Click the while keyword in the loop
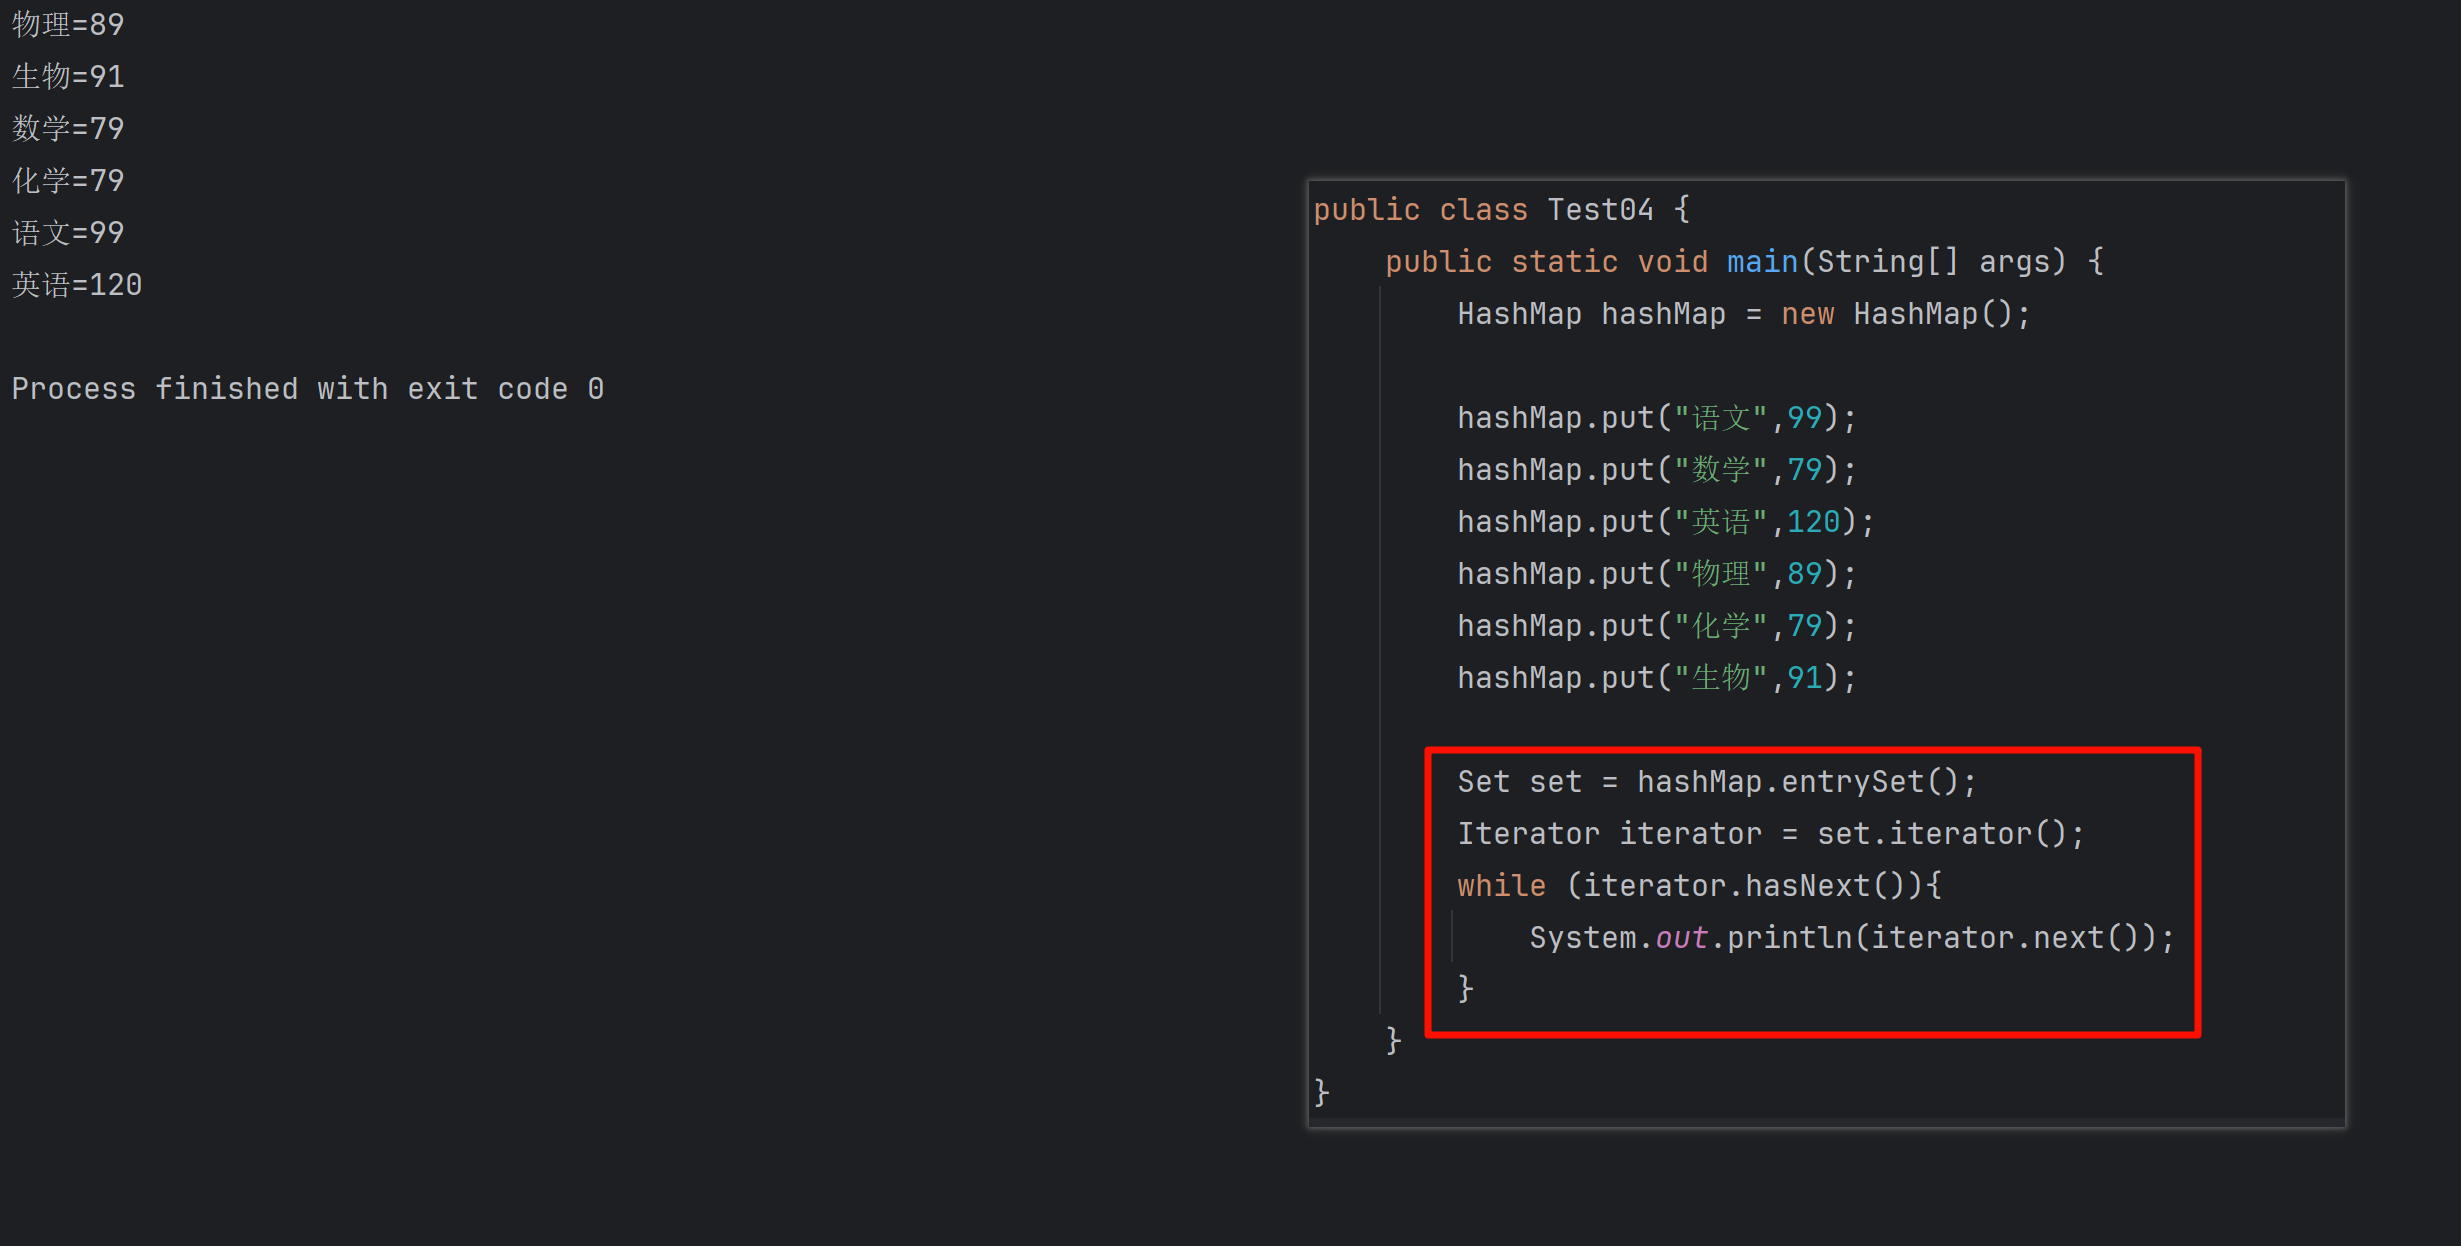This screenshot has width=2461, height=1246. tap(1501, 886)
